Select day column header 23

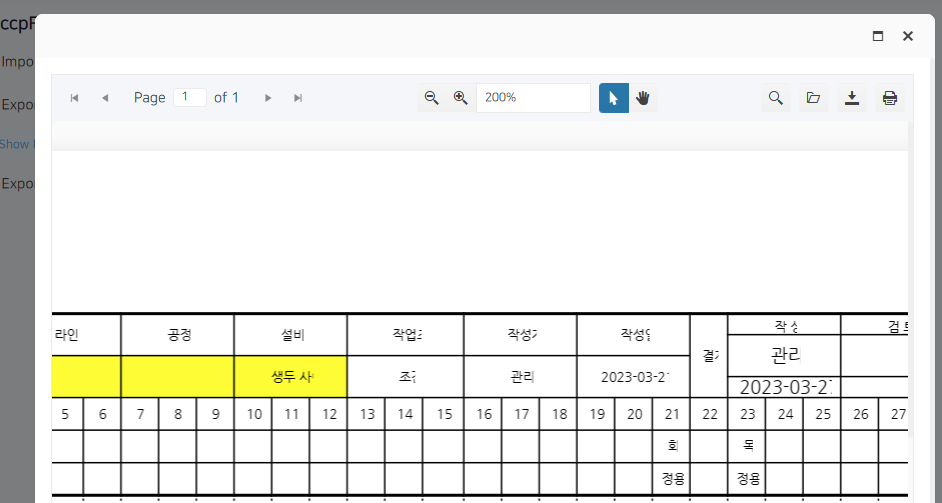pyautogui.click(x=747, y=414)
